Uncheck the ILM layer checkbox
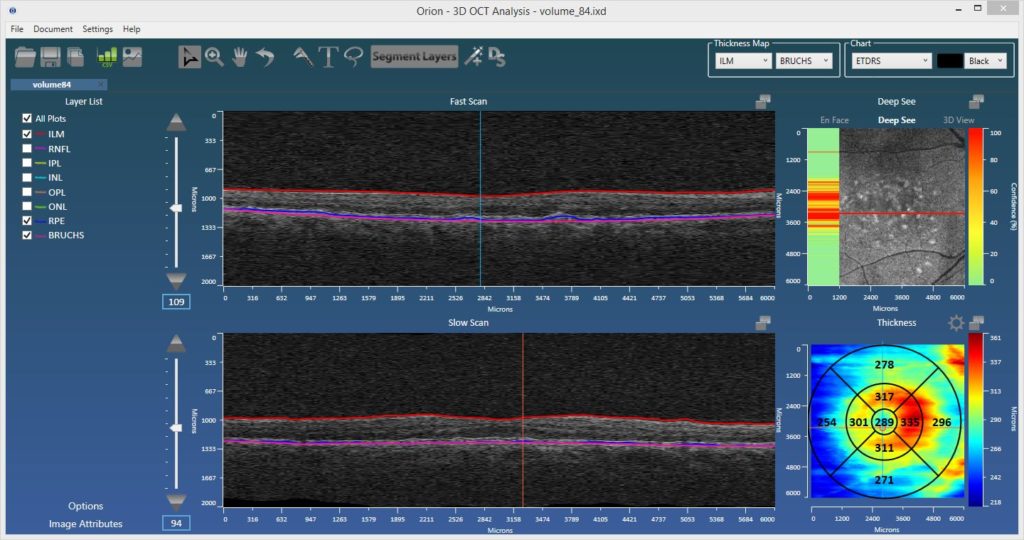The image size is (1024, 540). [27, 134]
